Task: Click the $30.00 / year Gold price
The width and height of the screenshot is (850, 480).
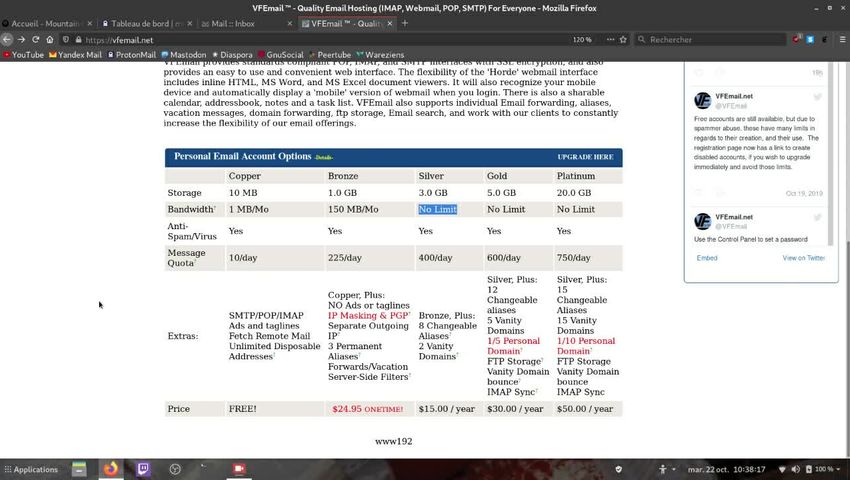Action: click(x=515, y=409)
